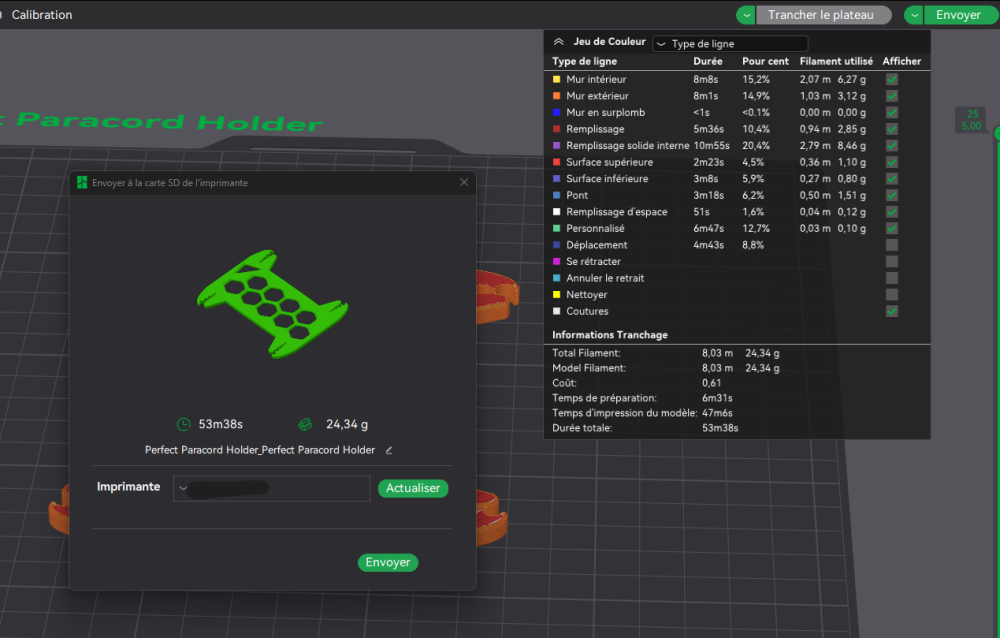Image resolution: width=1000 pixels, height=638 pixels.
Task: Click the Envoyer button inside the SD card dialog
Action: point(388,562)
